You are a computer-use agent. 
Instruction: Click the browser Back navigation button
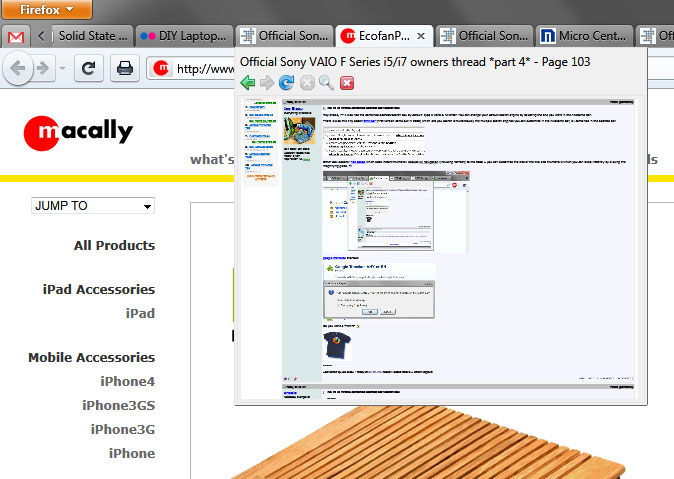pyautogui.click(x=17, y=68)
